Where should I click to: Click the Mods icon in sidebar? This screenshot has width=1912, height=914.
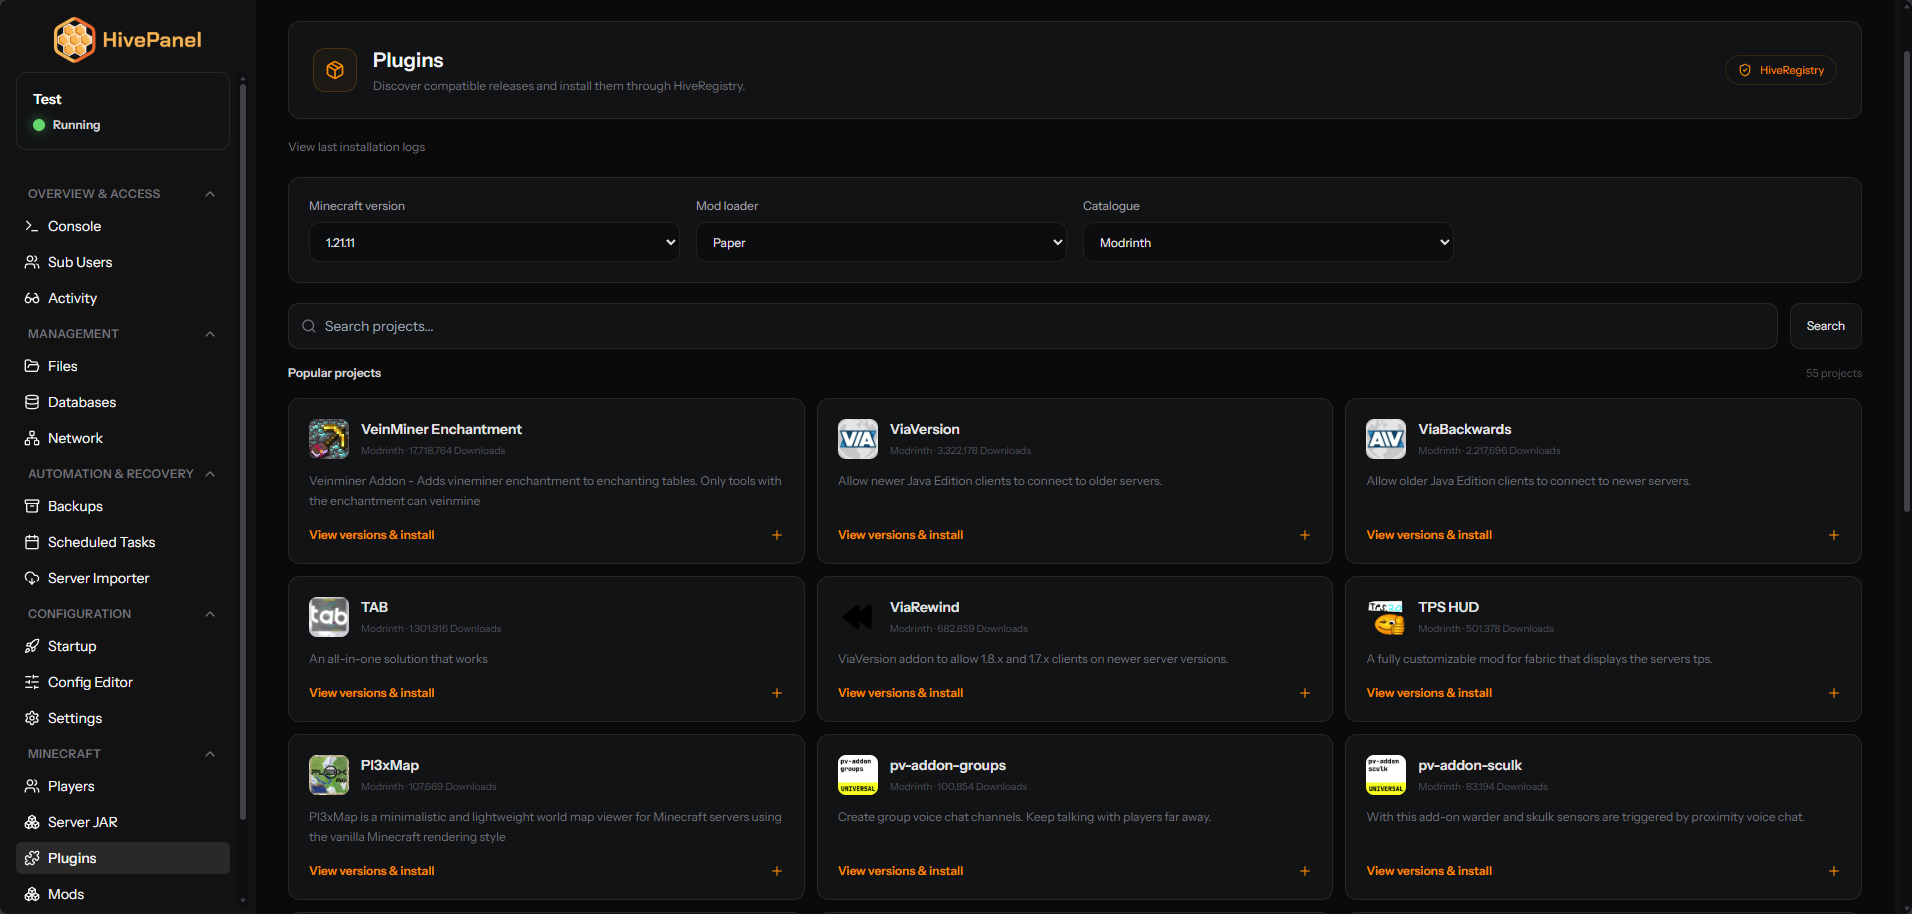click(32, 894)
